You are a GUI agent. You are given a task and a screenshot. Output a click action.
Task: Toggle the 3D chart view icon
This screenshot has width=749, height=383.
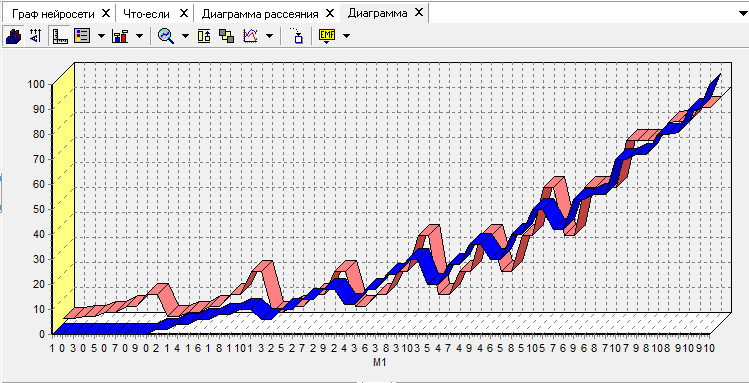(x=13, y=36)
